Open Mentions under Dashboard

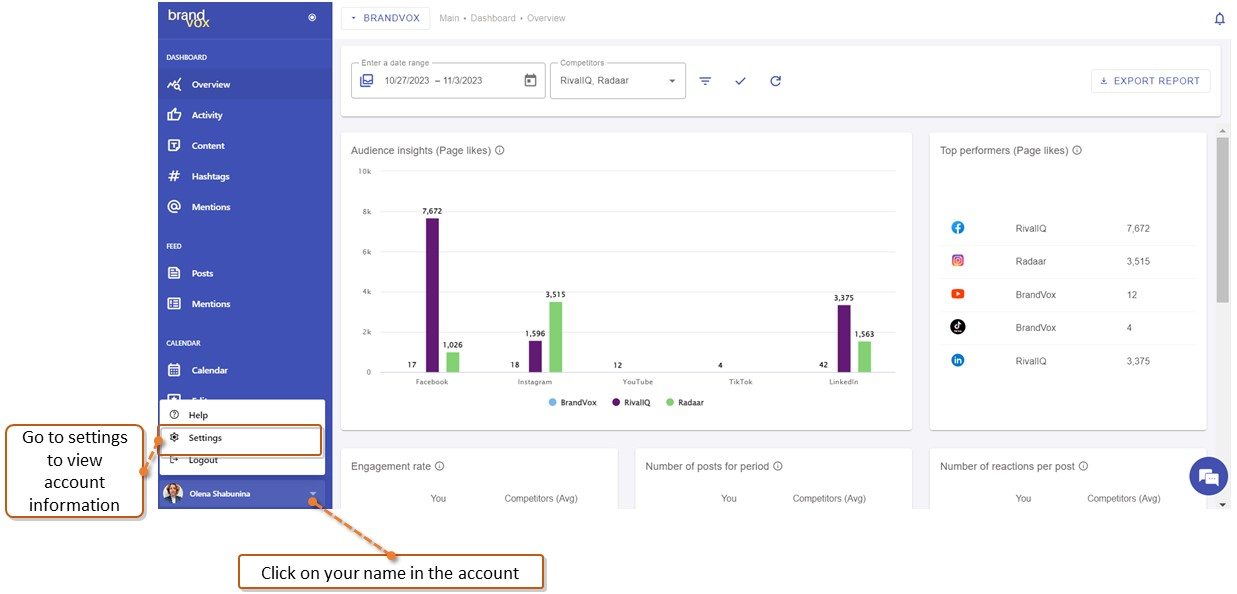pos(244,207)
